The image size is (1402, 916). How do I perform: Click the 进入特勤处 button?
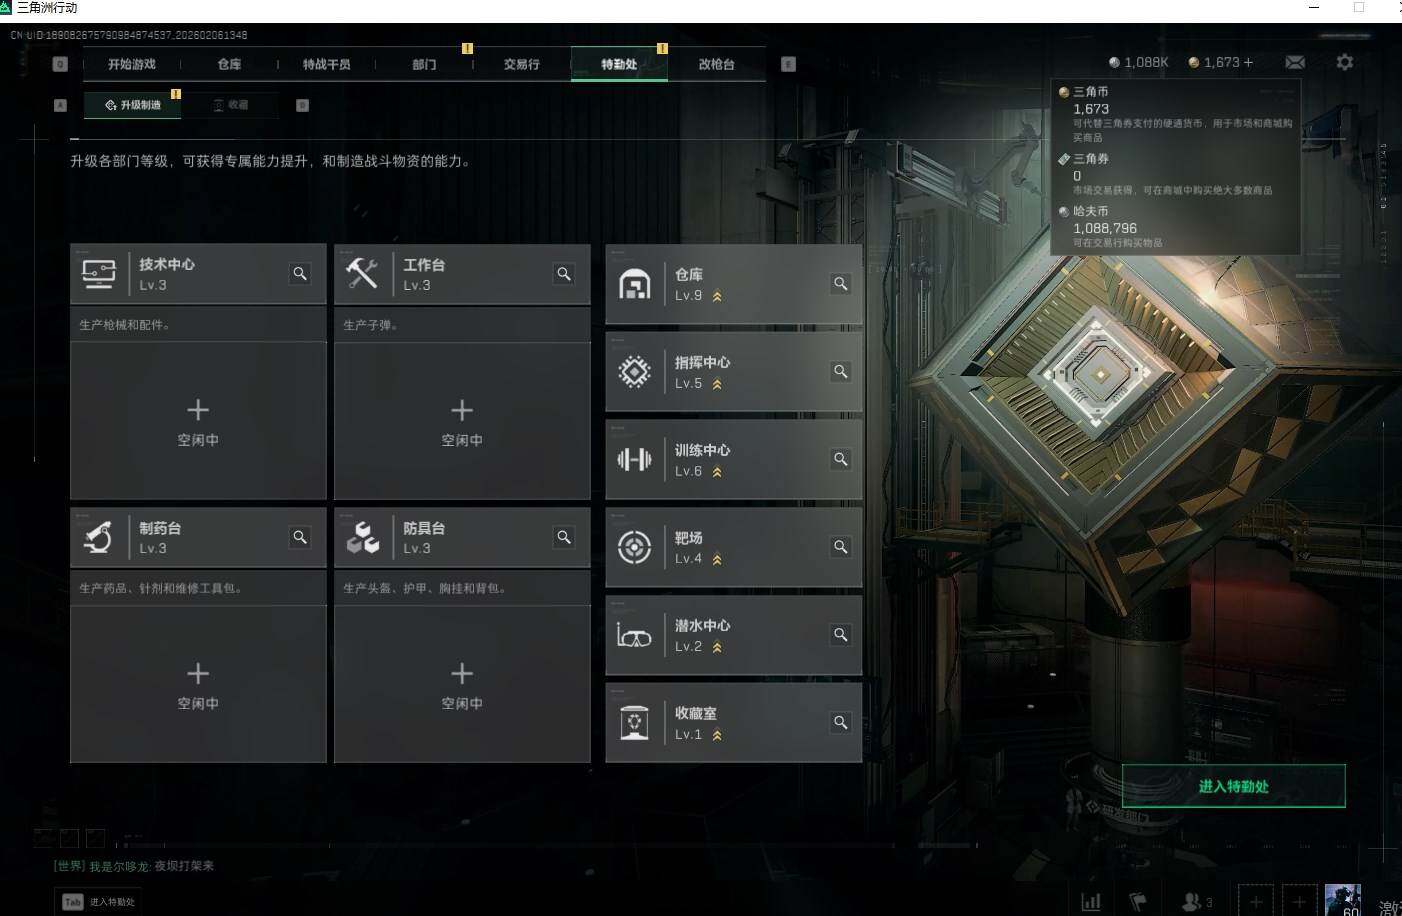tap(1234, 786)
